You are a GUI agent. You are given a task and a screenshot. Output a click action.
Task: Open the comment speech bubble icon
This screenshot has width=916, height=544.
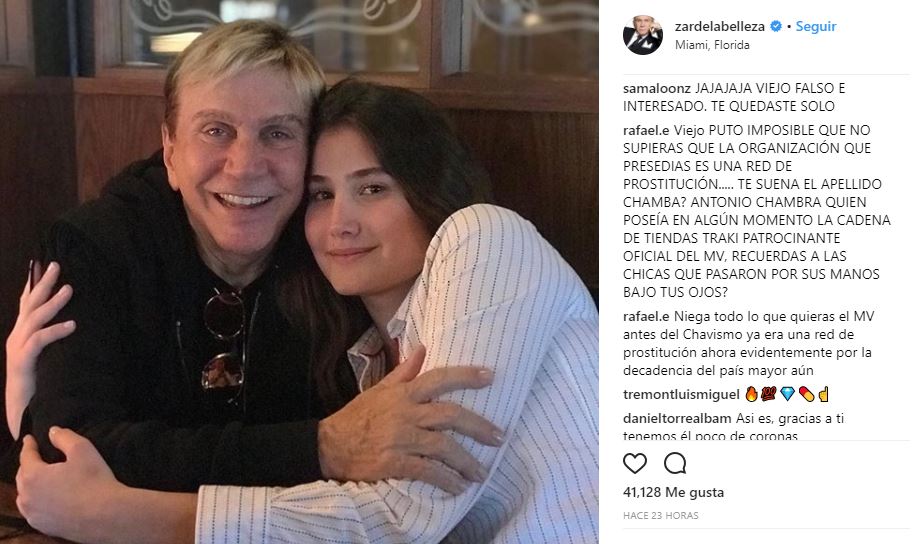tap(675, 463)
